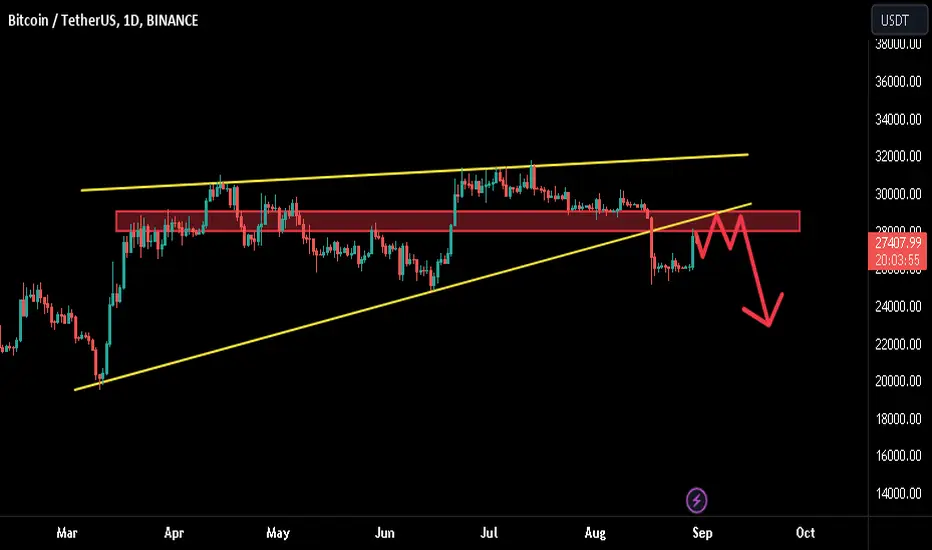This screenshot has width=932, height=550.
Task: Click the 32000.00 price axis label
Action: pyautogui.click(x=898, y=156)
